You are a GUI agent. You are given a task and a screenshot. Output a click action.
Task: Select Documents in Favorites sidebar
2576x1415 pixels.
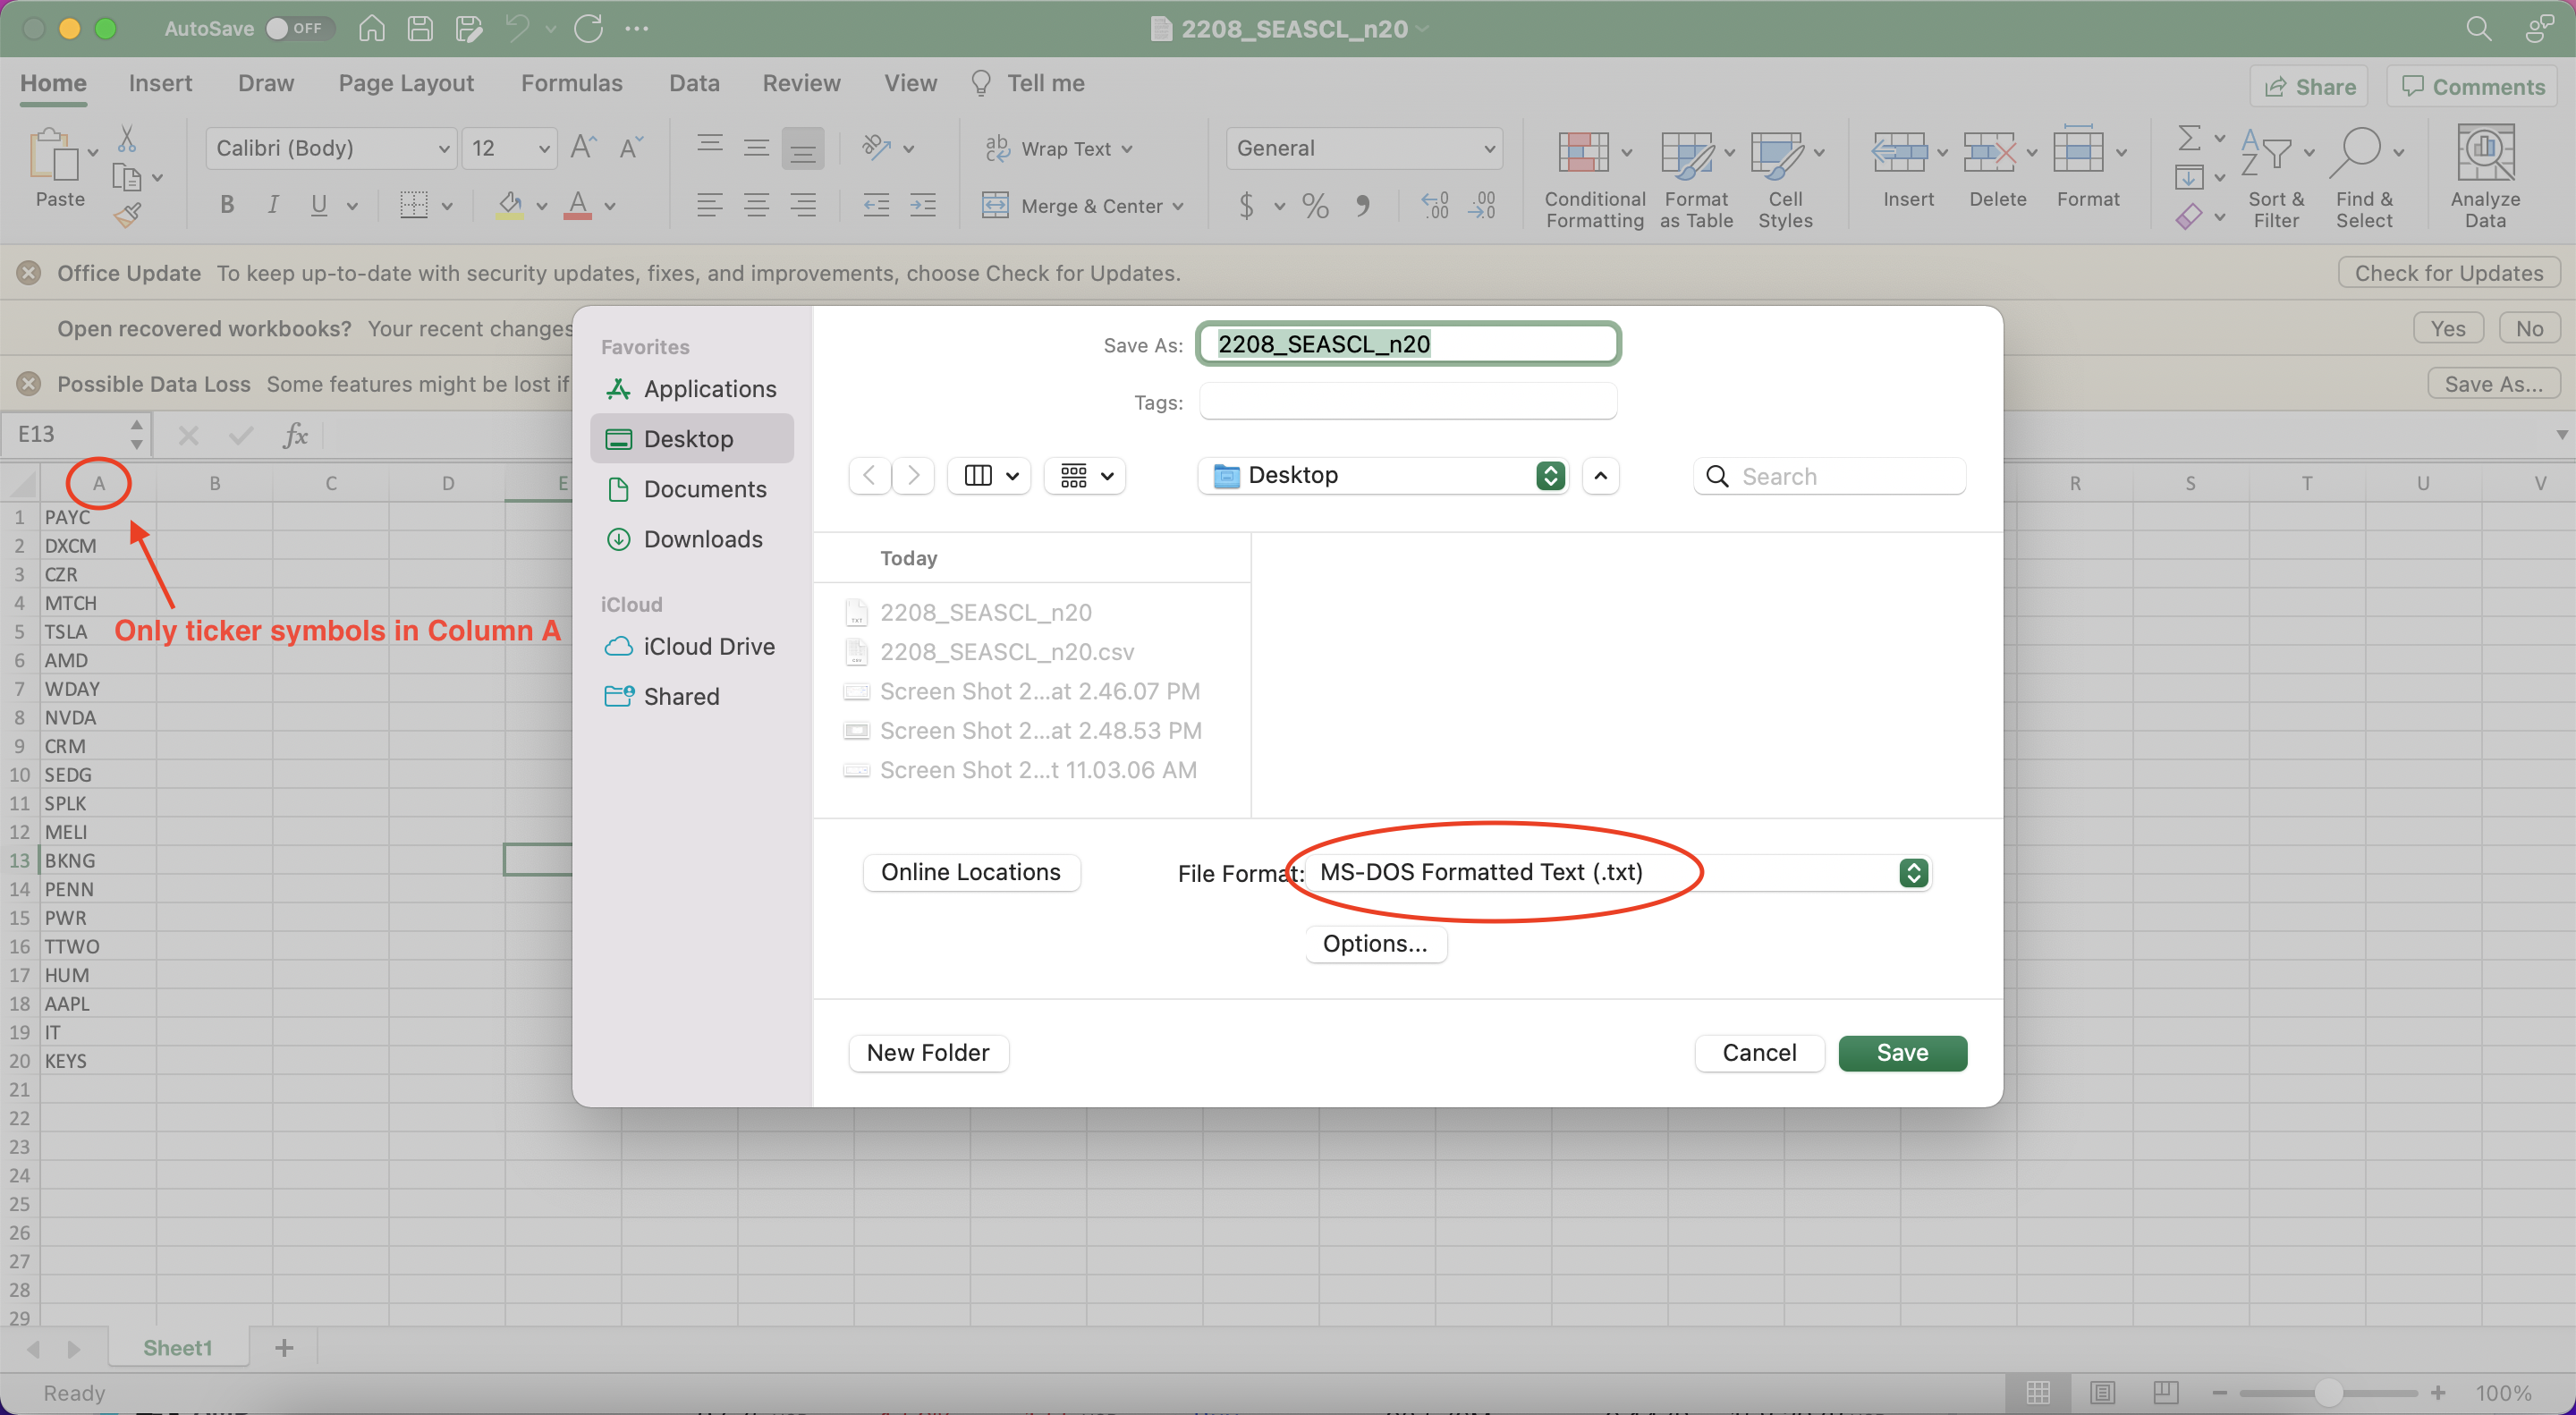click(704, 489)
